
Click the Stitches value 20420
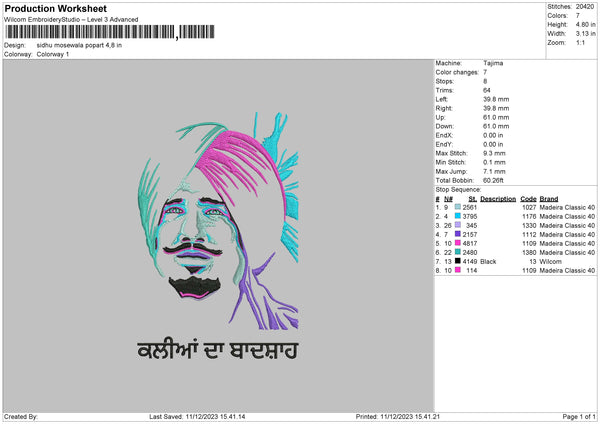tap(585, 7)
